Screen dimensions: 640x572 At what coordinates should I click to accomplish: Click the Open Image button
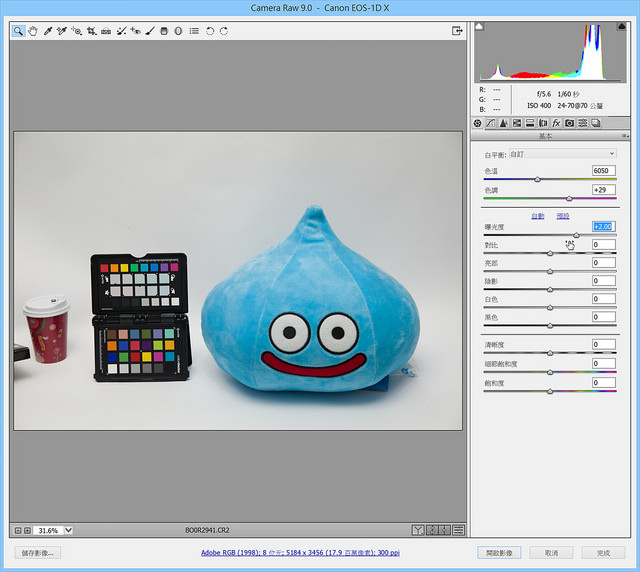pyautogui.click(x=499, y=553)
